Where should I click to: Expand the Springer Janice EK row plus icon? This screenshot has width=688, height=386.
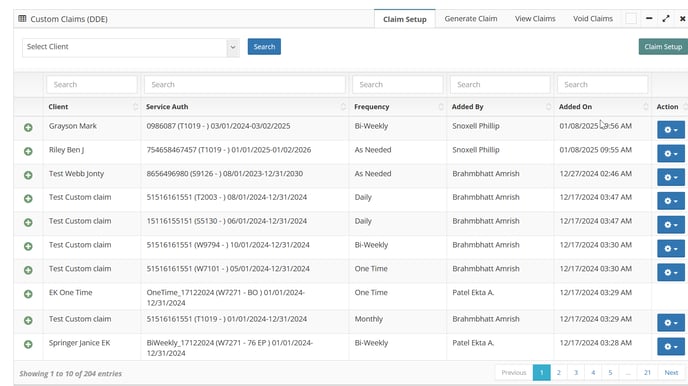[x=28, y=344]
